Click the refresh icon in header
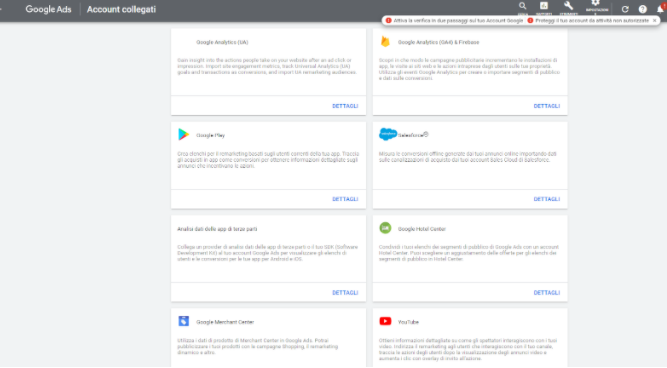This screenshot has height=368, width=667. coord(625,9)
